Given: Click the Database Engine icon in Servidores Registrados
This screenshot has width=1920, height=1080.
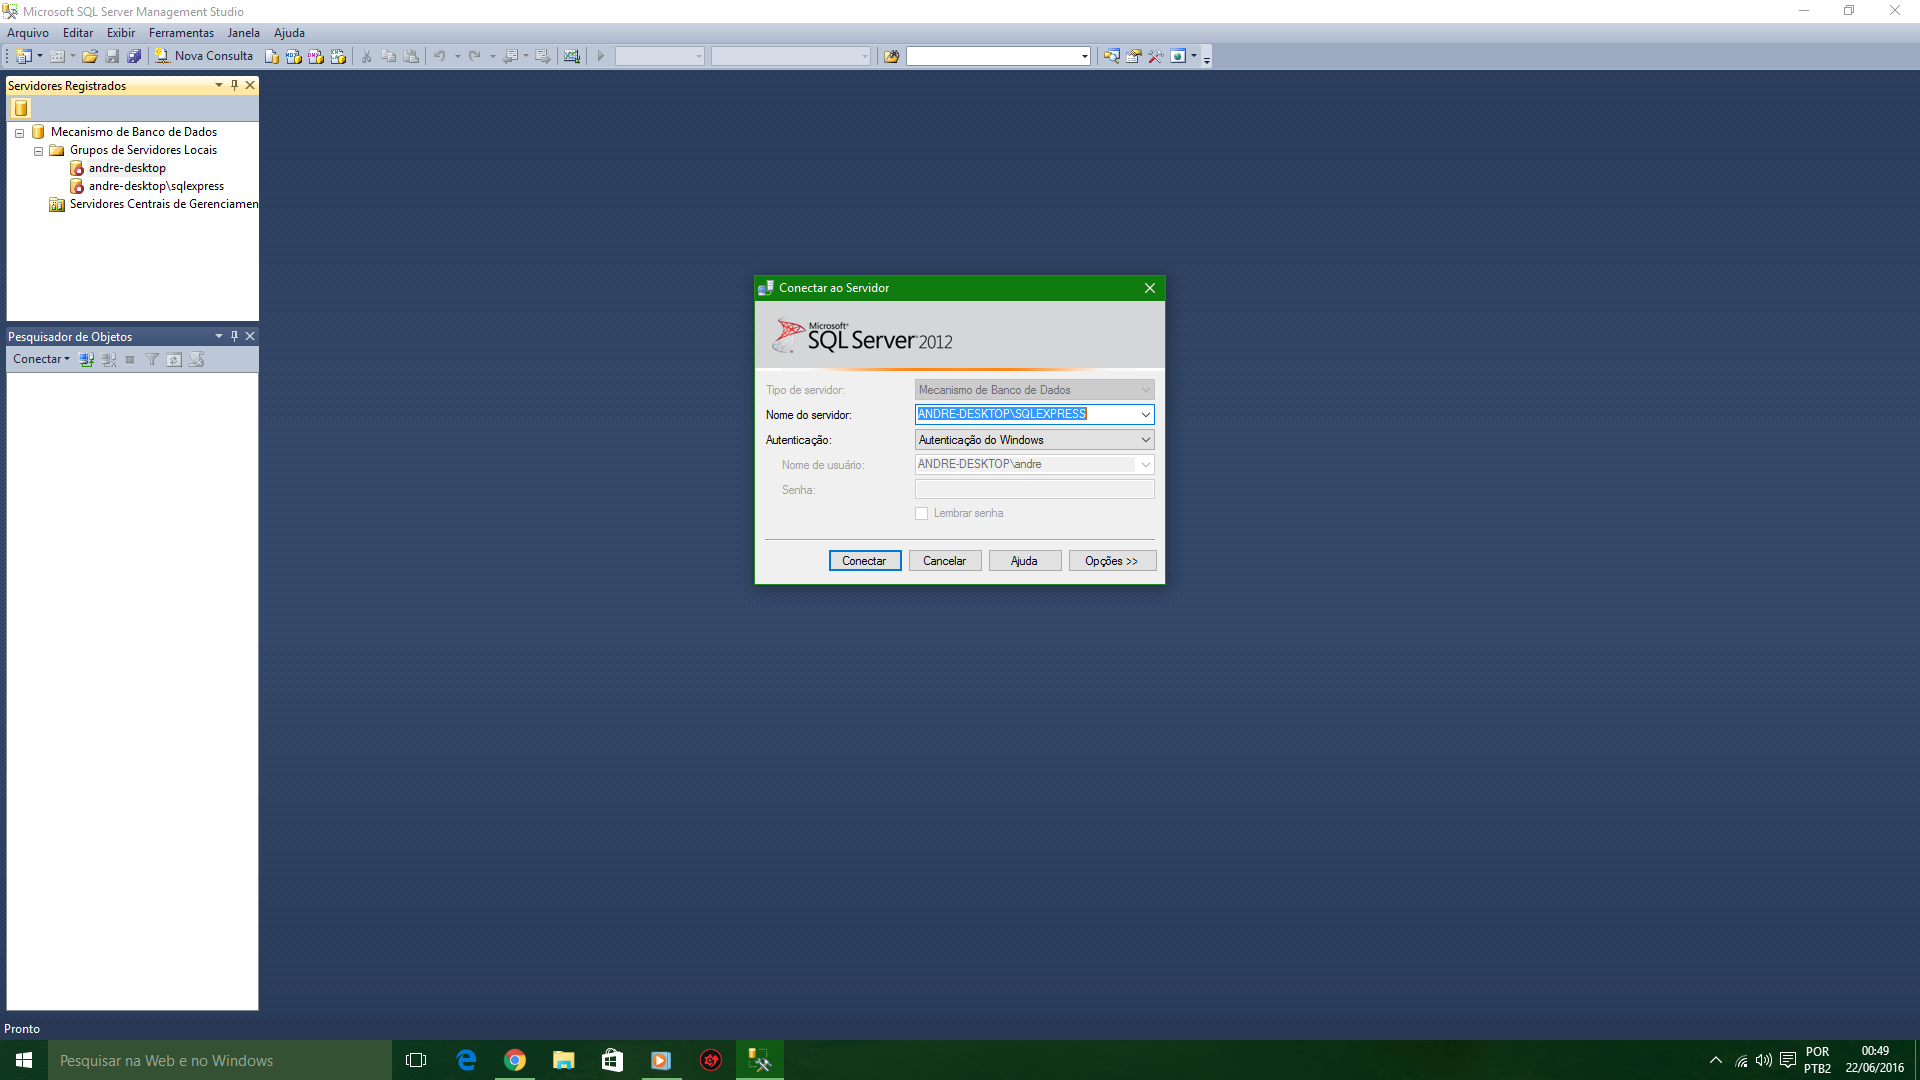Looking at the screenshot, I should pos(21,108).
